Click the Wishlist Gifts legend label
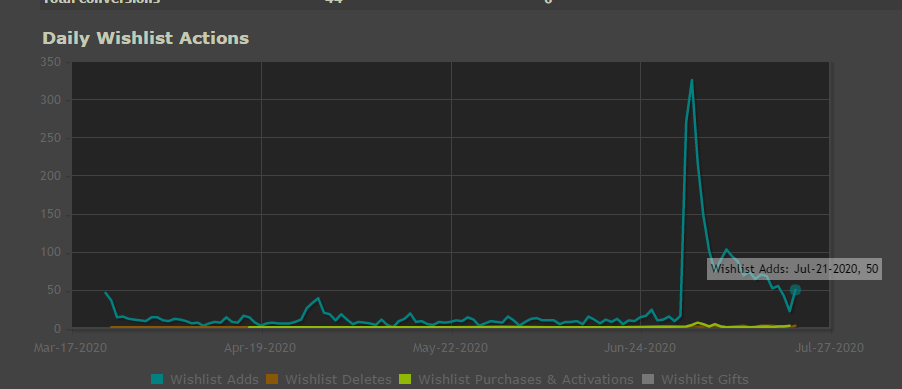The width and height of the screenshot is (902, 389). click(705, 380)
